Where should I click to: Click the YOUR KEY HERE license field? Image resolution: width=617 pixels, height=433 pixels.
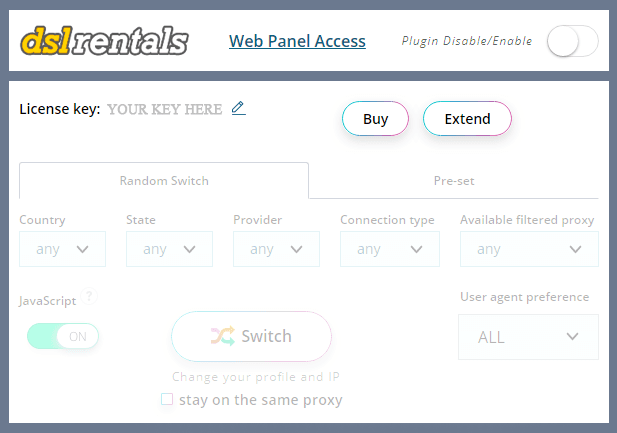pos(165,109)
